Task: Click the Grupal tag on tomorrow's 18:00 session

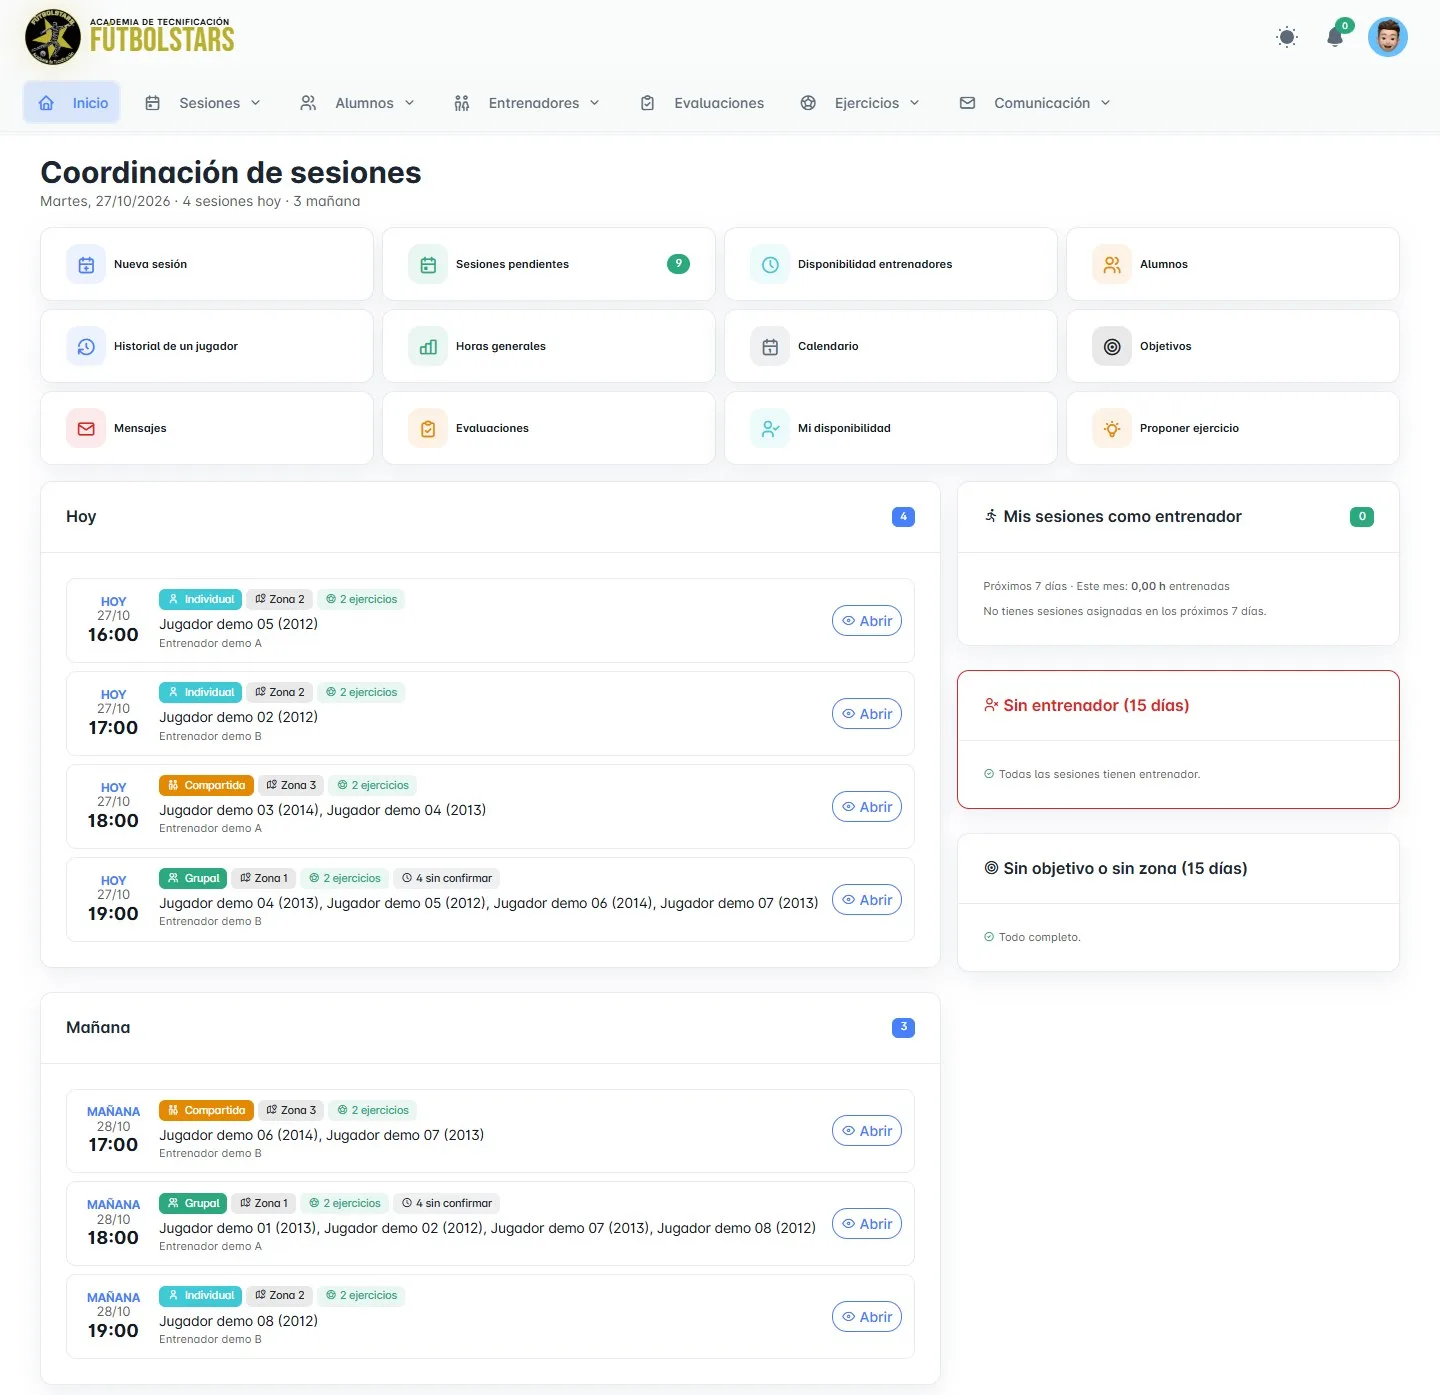Action: 193,1203
